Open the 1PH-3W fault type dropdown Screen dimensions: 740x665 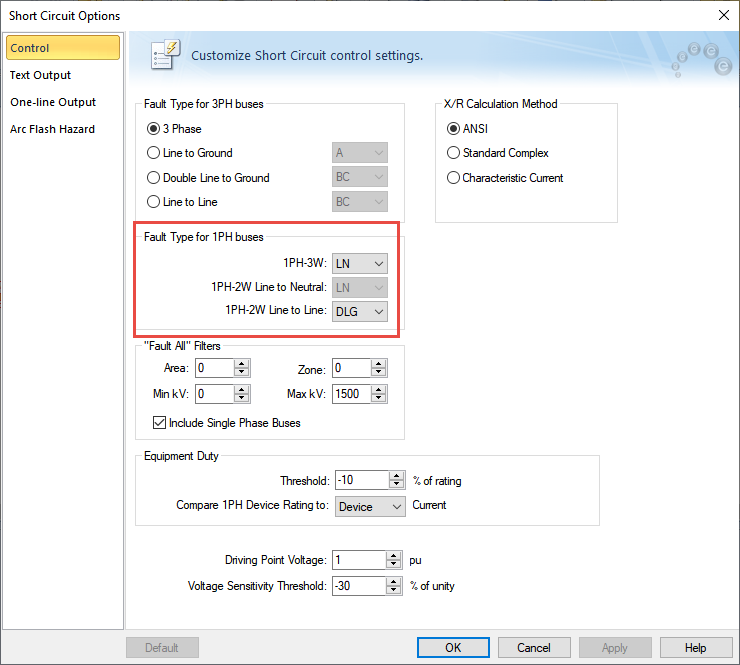click(360, 263)
